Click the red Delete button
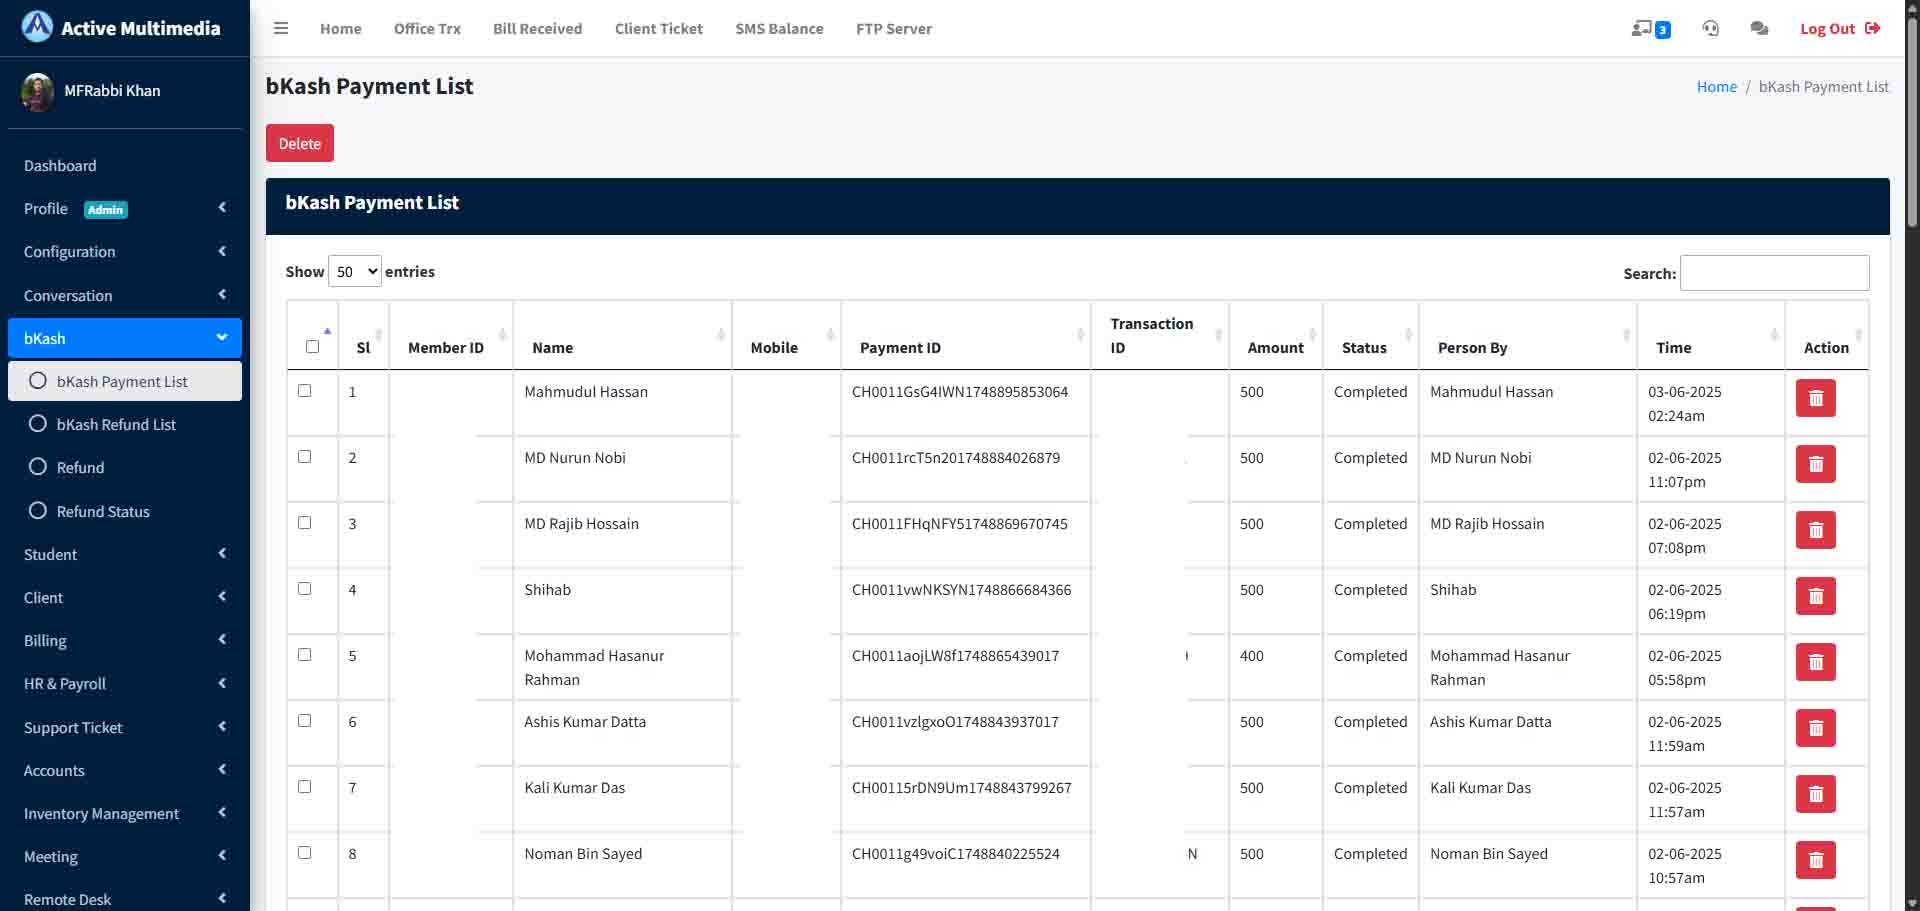This screenshot has width=1920, height=911. coord(300,143)
